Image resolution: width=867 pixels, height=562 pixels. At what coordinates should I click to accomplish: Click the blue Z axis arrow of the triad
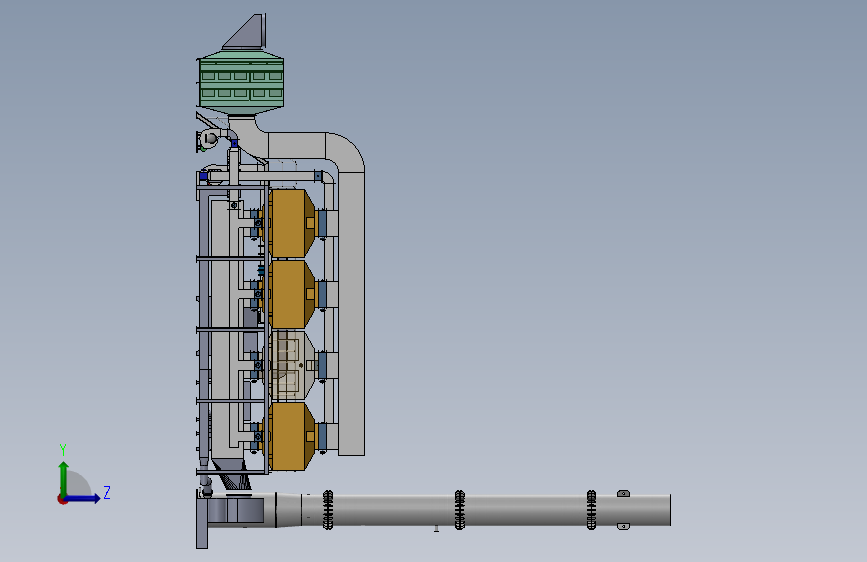[x=83, y=498]
